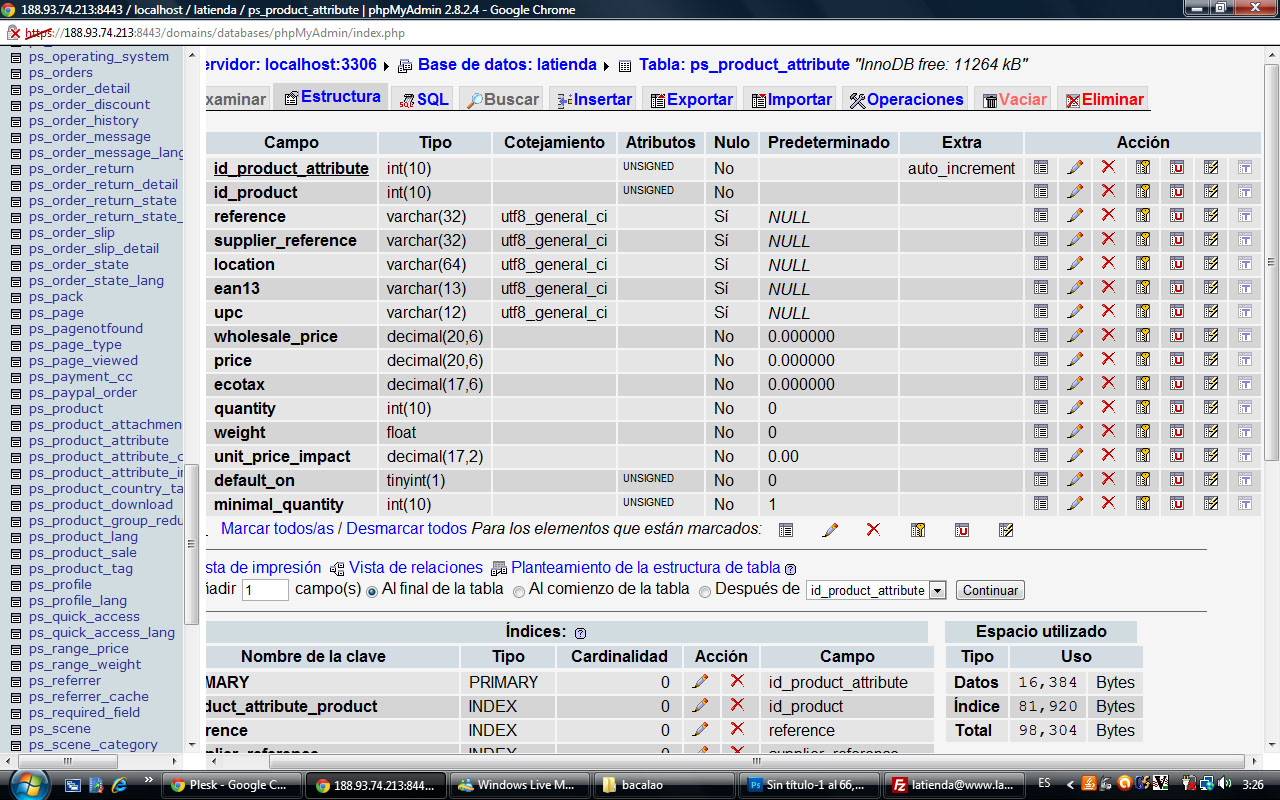Open help icon beside Planteamiento de la estructura
The image size is (1280, 800).
click(790, 569)
